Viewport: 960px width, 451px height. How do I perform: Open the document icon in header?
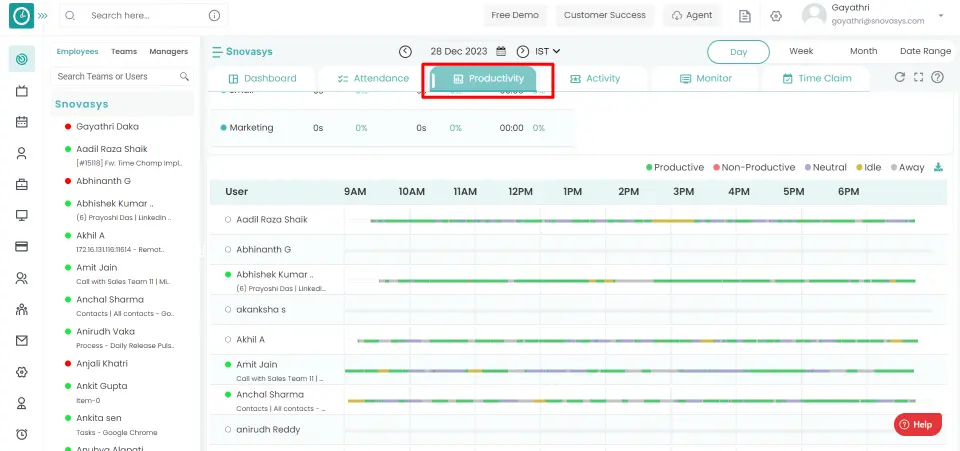click(x=744, y=16)
